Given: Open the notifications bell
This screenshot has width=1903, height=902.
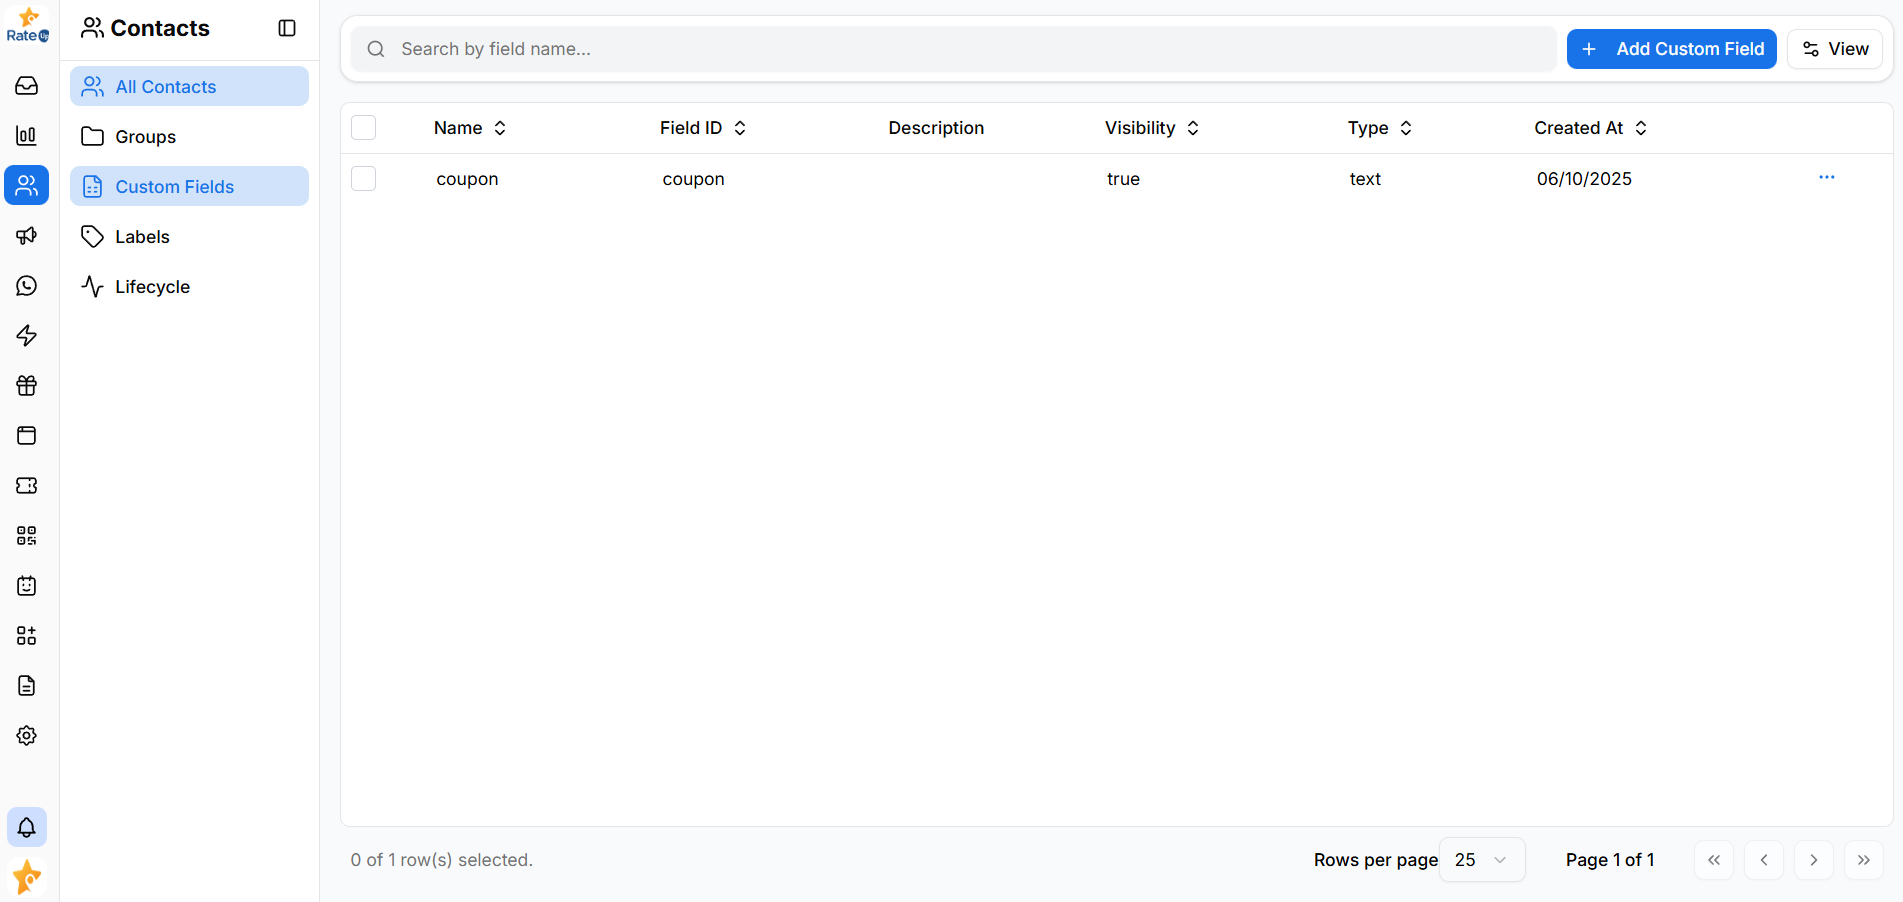Looking at the screenshot, I should 26,827.
